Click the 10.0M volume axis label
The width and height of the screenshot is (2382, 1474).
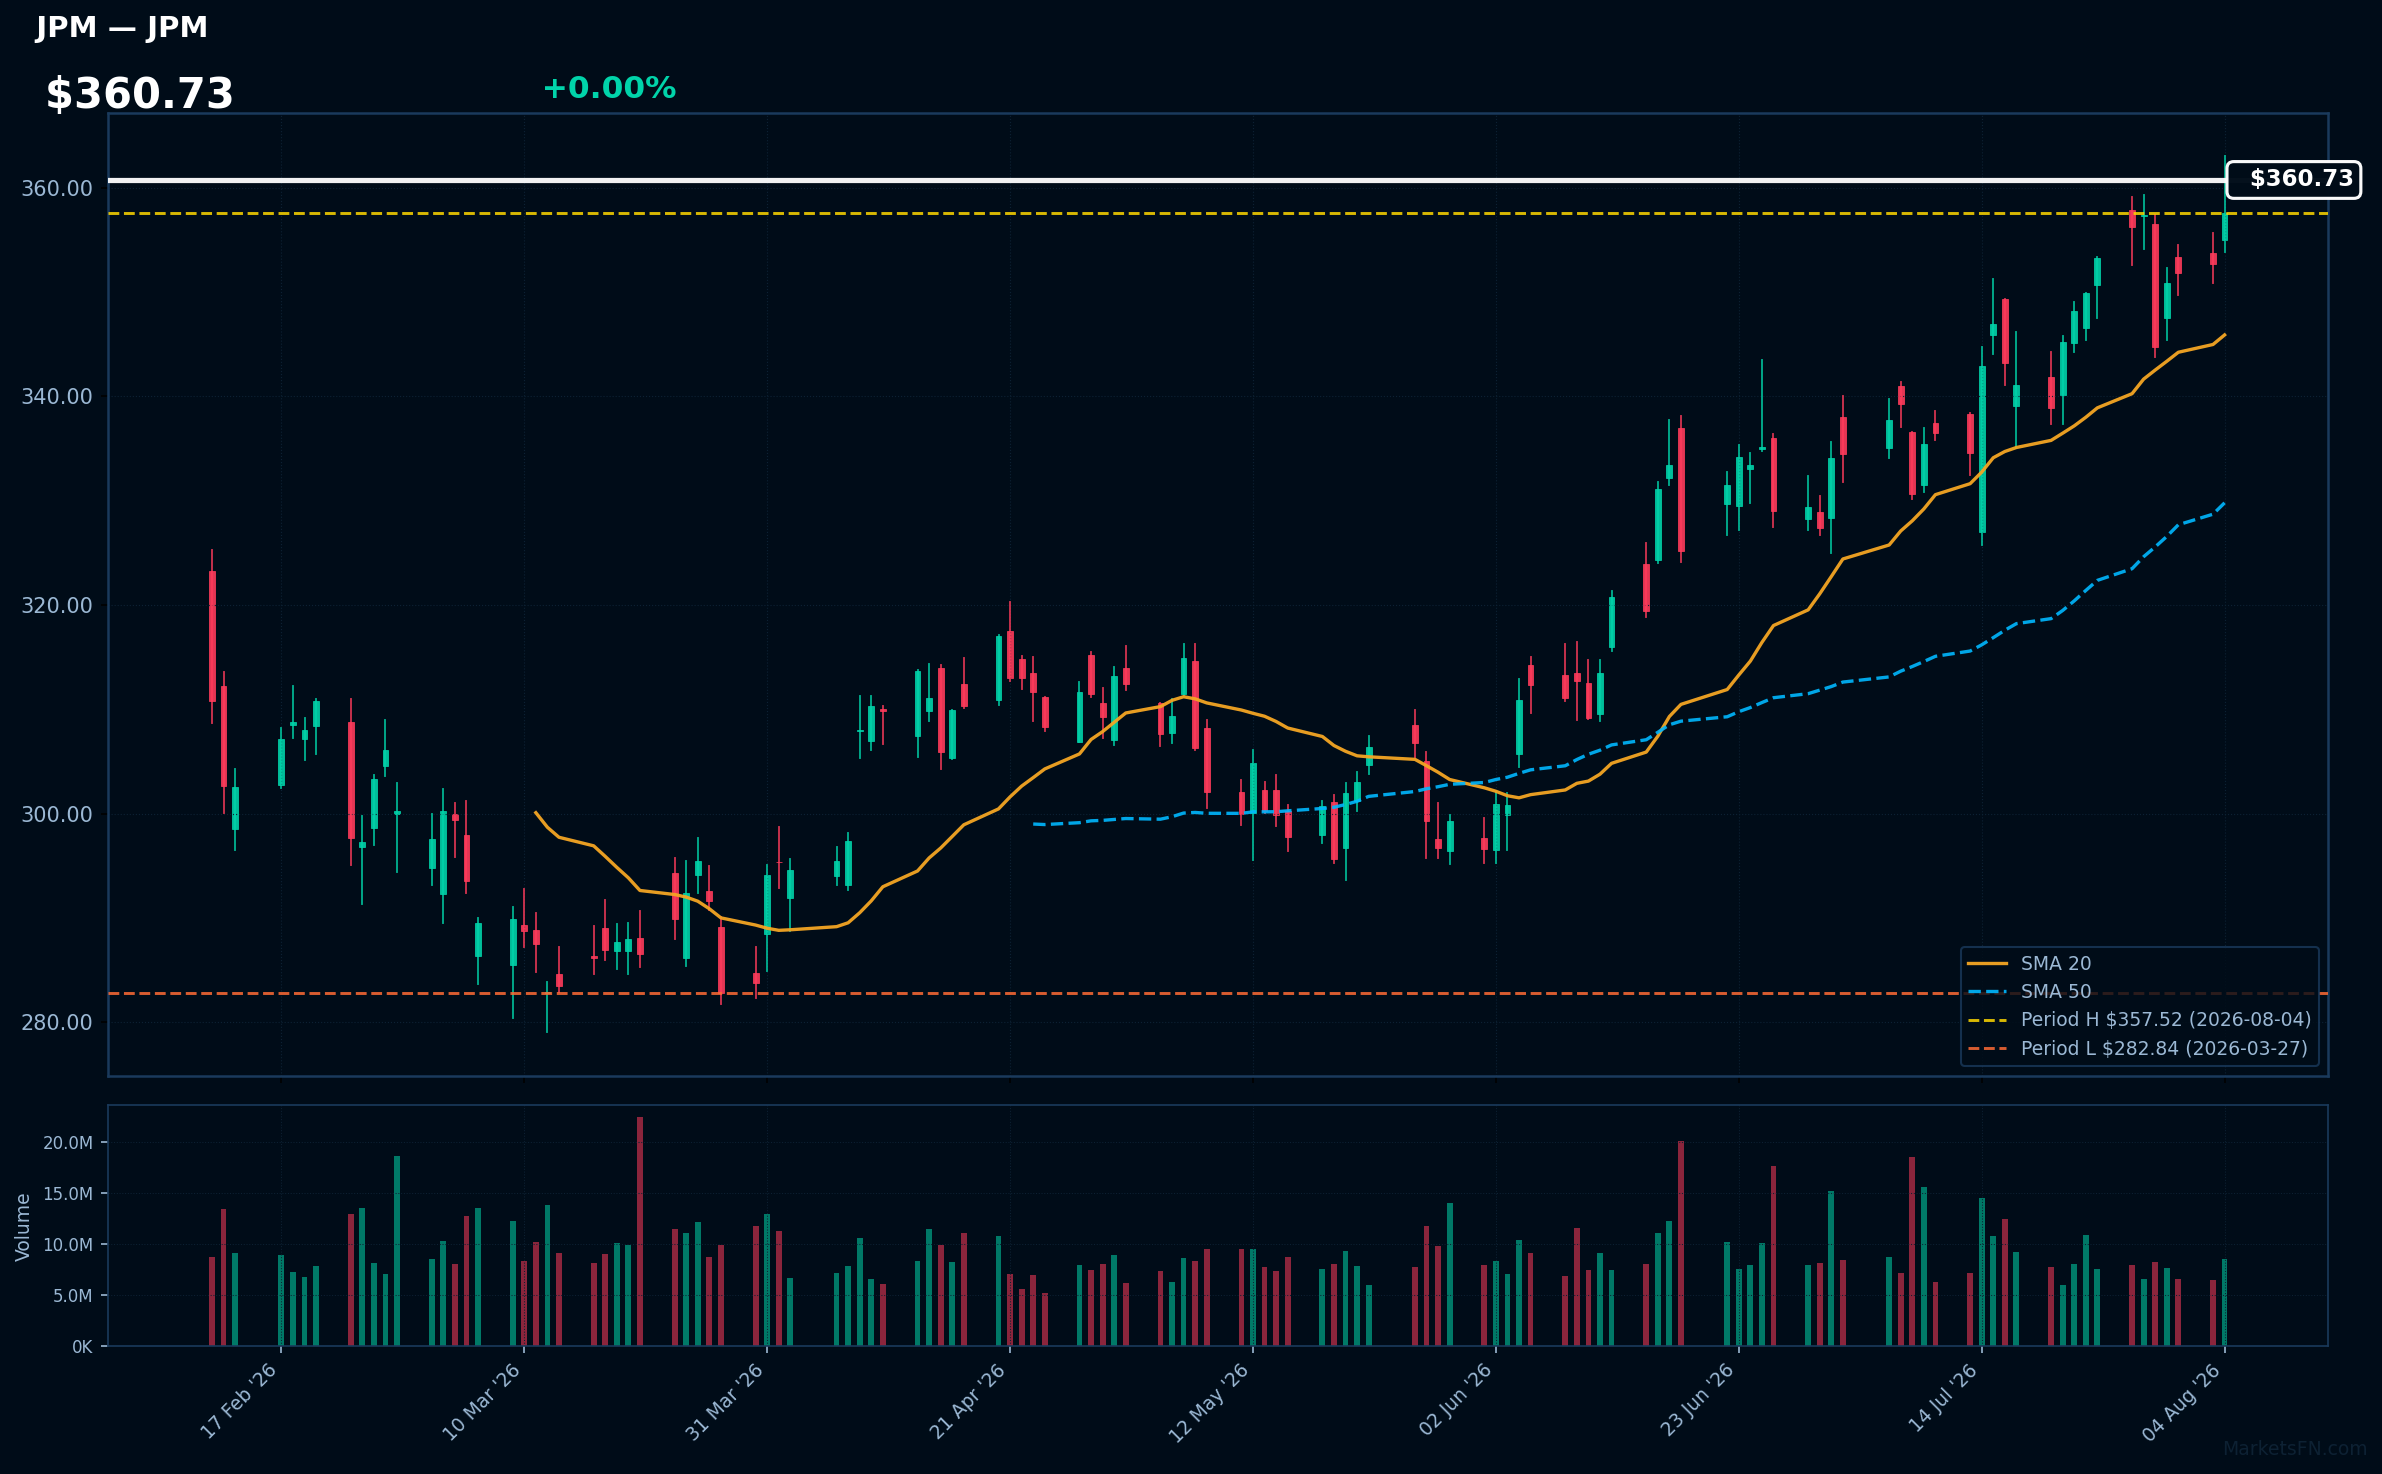(x=68, y=1245)
